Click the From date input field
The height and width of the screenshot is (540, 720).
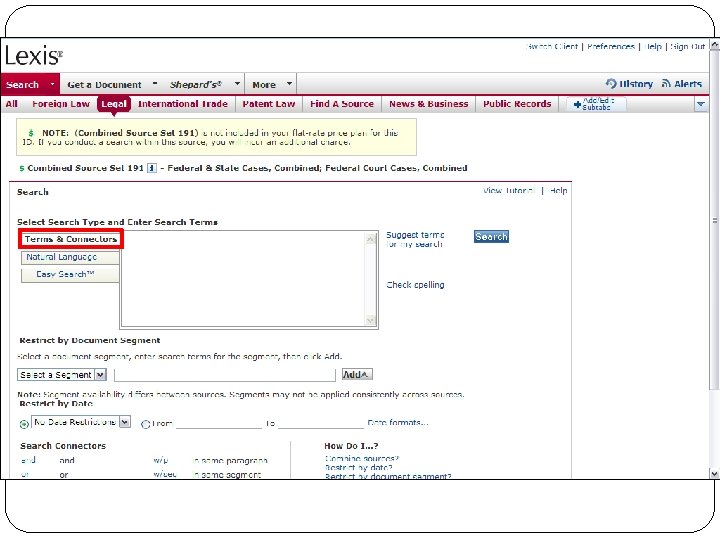coord(219,422)
